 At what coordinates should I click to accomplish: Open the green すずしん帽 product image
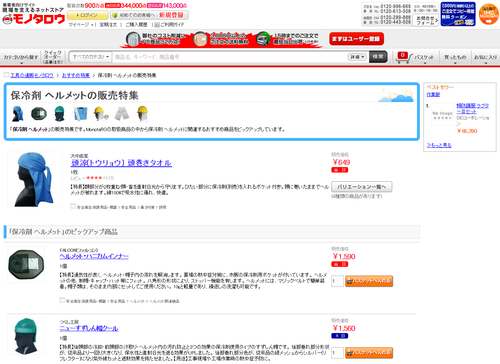pos(26,336)
